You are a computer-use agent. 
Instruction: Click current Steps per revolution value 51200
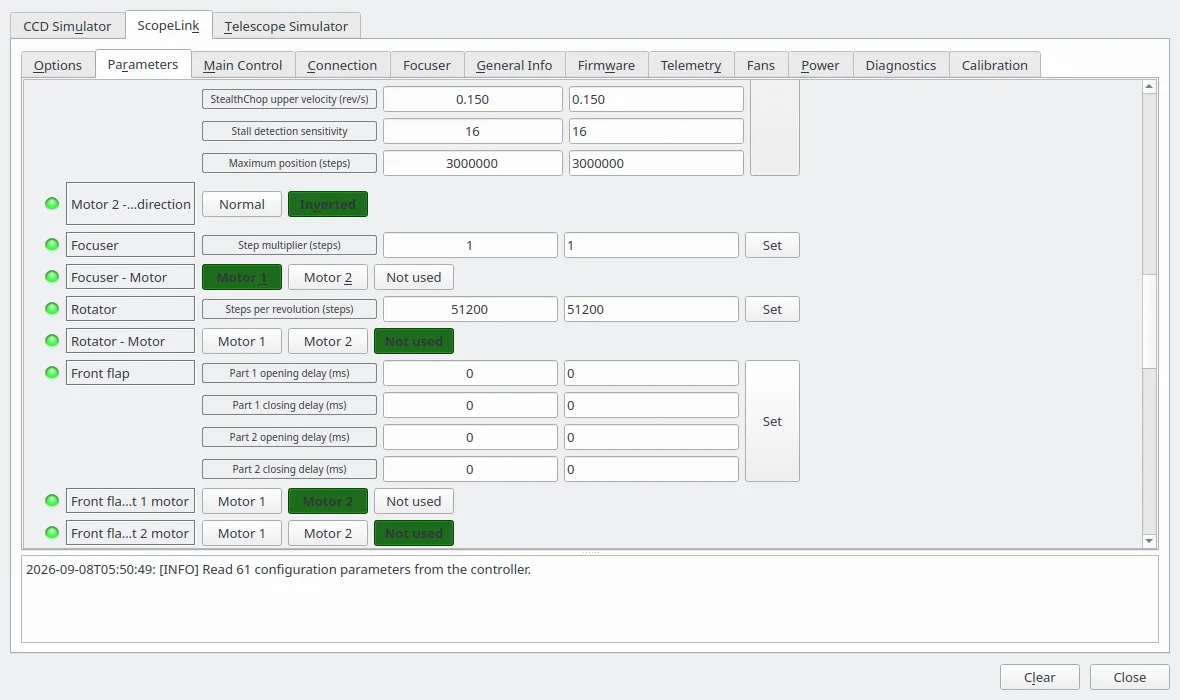coord(470,309)
